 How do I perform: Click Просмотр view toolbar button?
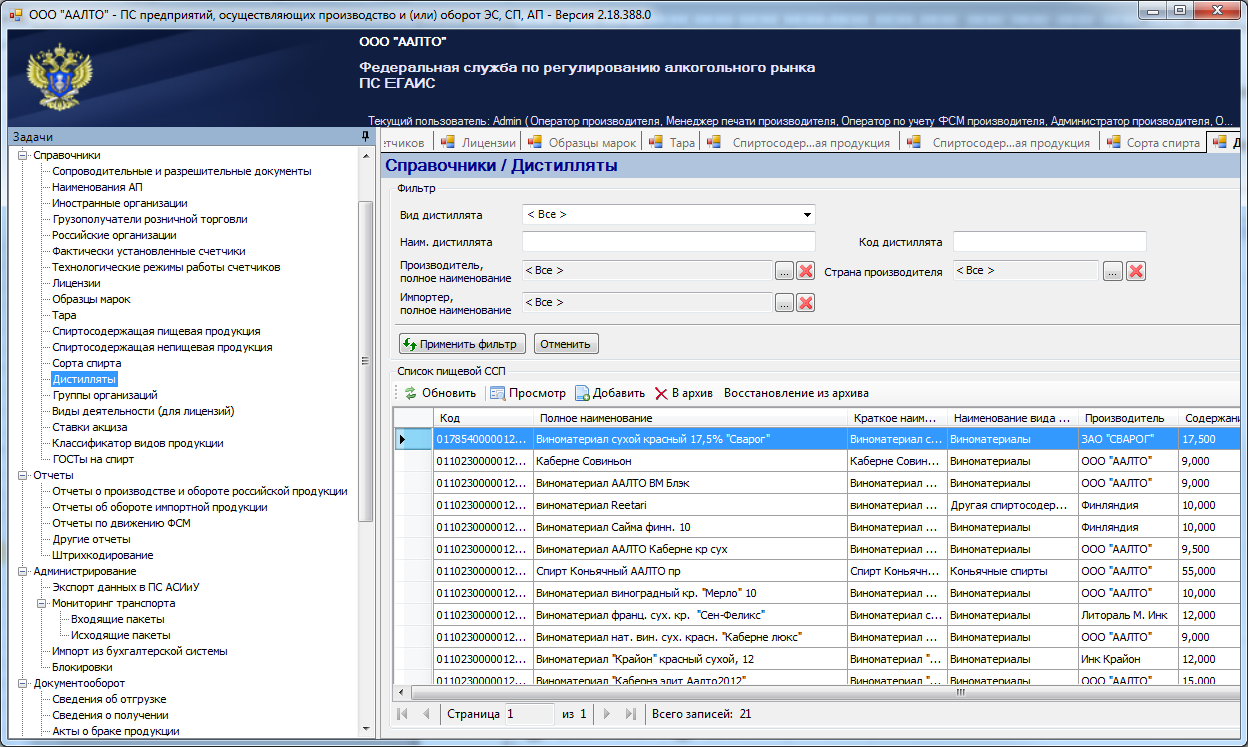click(x=527, y=393)
